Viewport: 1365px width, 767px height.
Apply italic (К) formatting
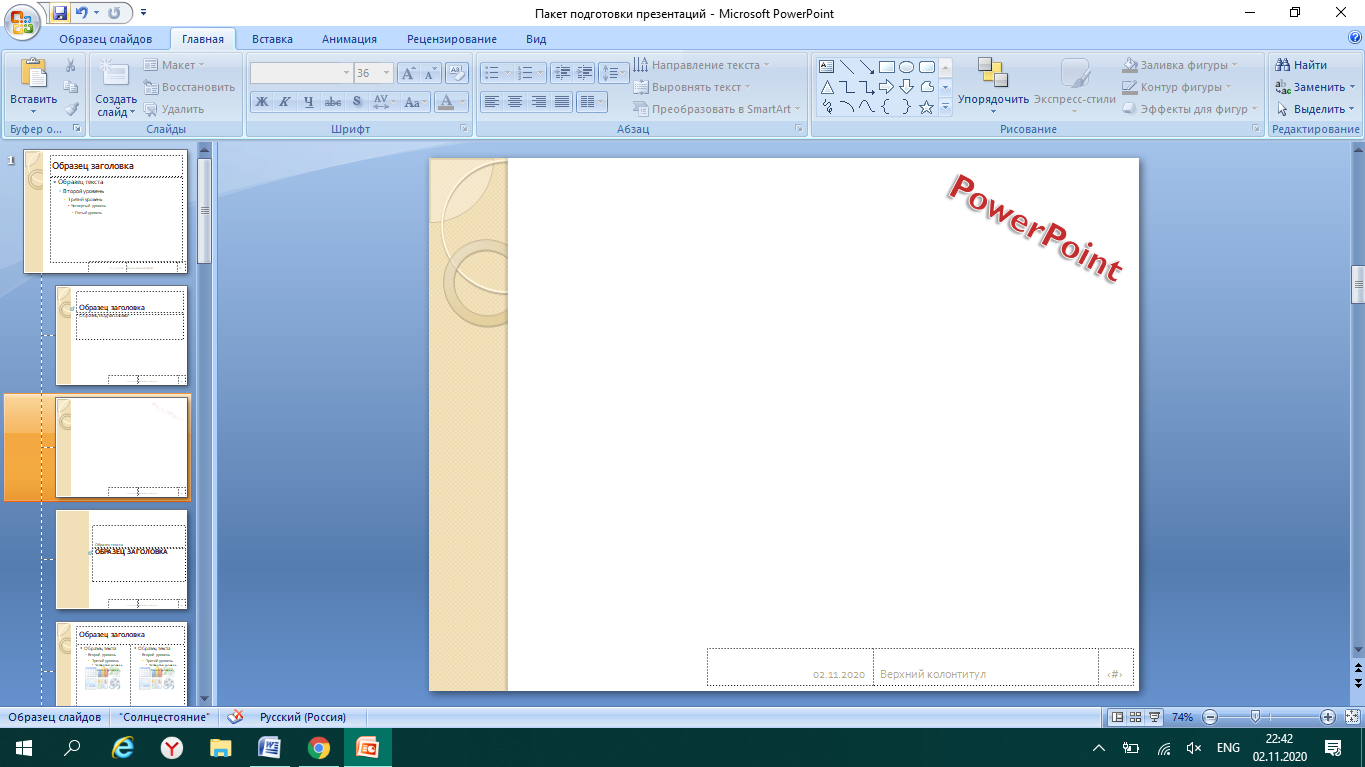[x=285, y=102]
